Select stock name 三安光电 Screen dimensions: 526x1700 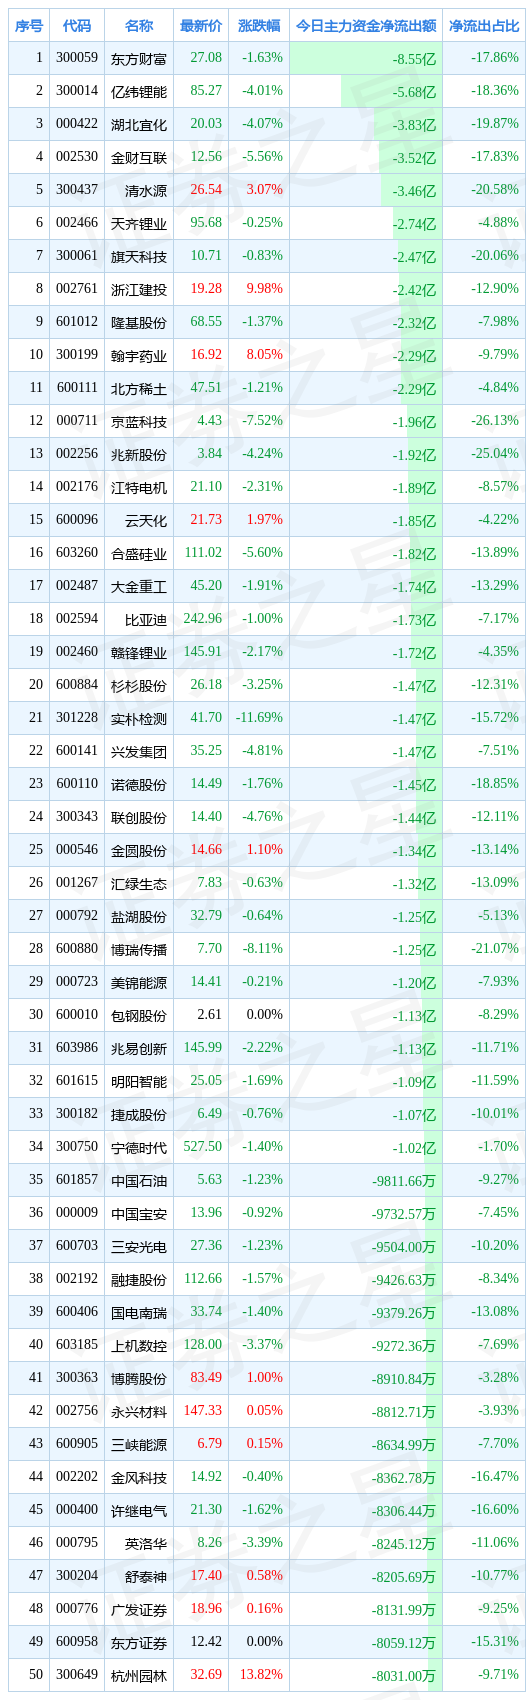139,1247
